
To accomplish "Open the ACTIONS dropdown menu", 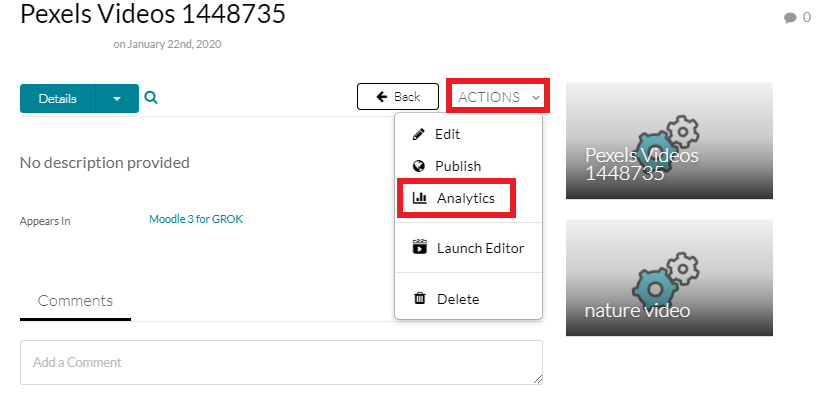I will pos(498,97).
